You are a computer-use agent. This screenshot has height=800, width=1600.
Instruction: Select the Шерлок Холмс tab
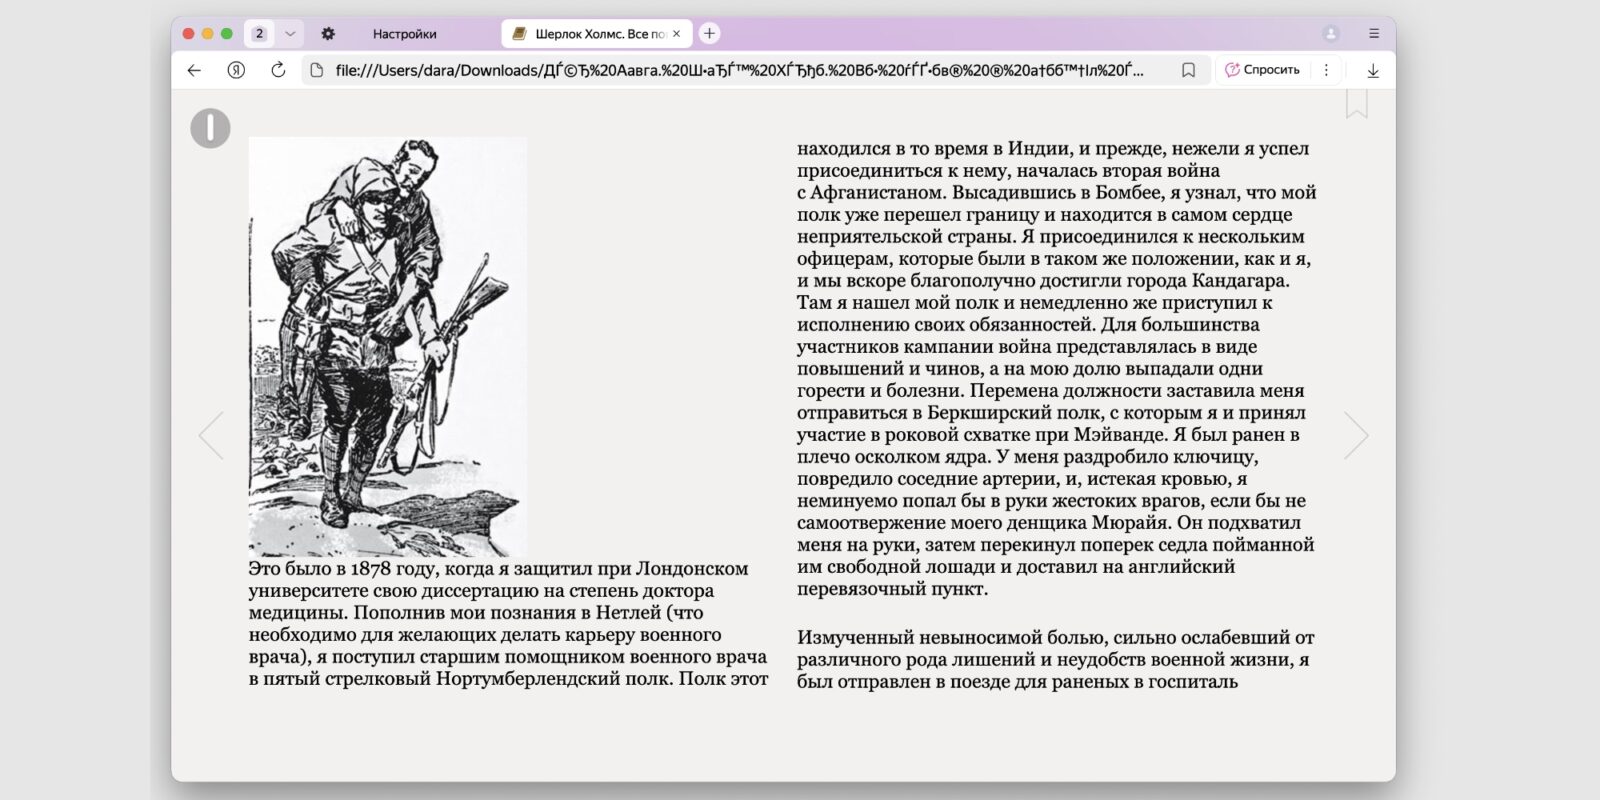598,34
